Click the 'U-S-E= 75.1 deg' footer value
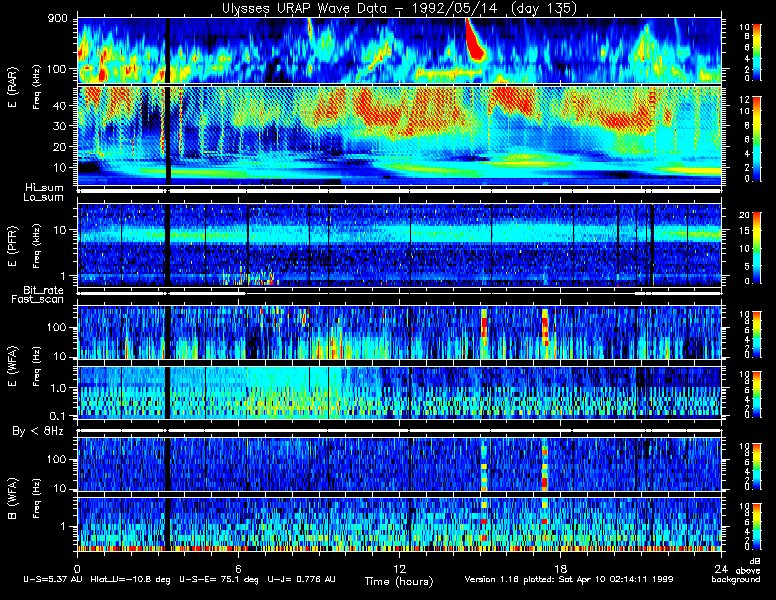The width and height of the screenshot is (776, 600). point(219,579)
